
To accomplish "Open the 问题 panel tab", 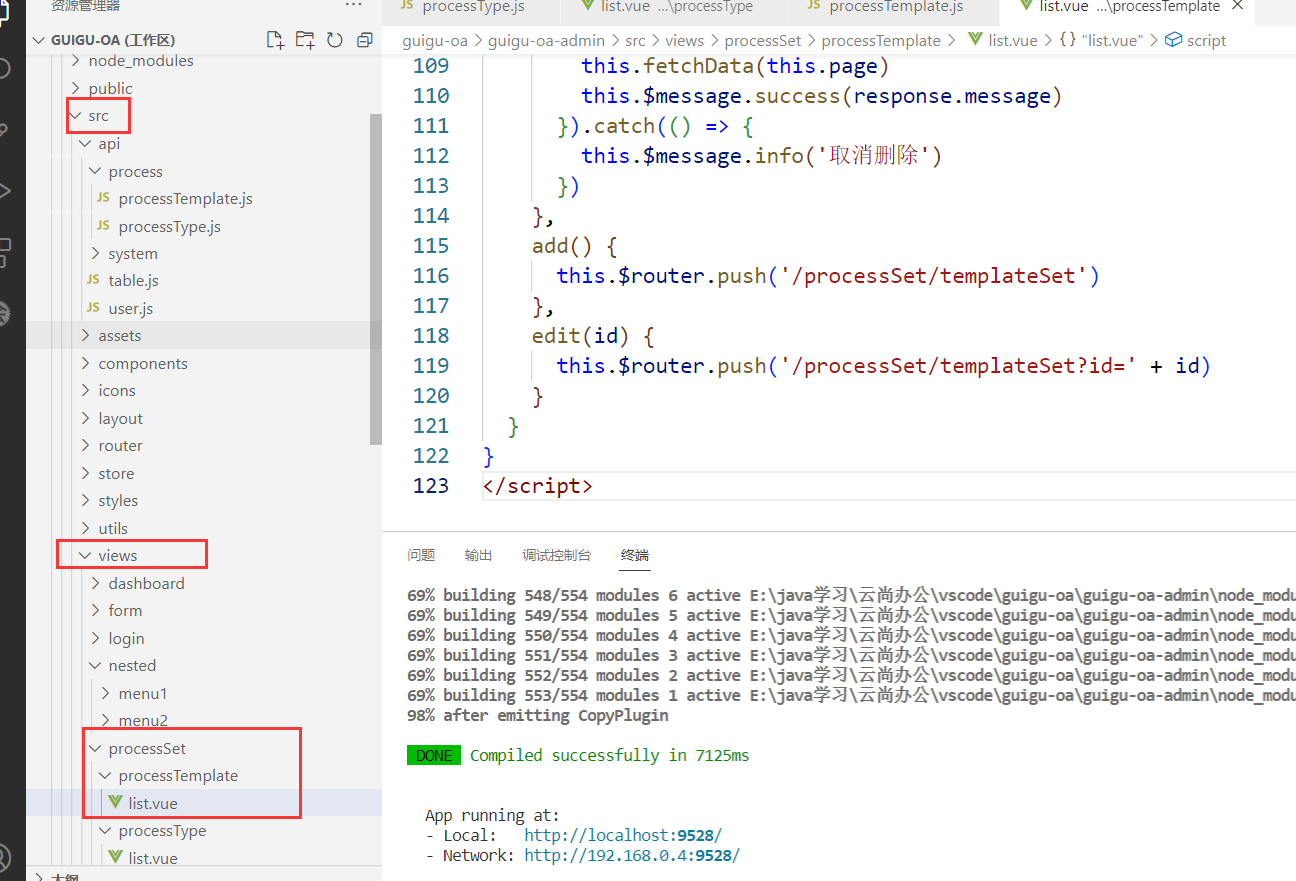I will 421,555.
